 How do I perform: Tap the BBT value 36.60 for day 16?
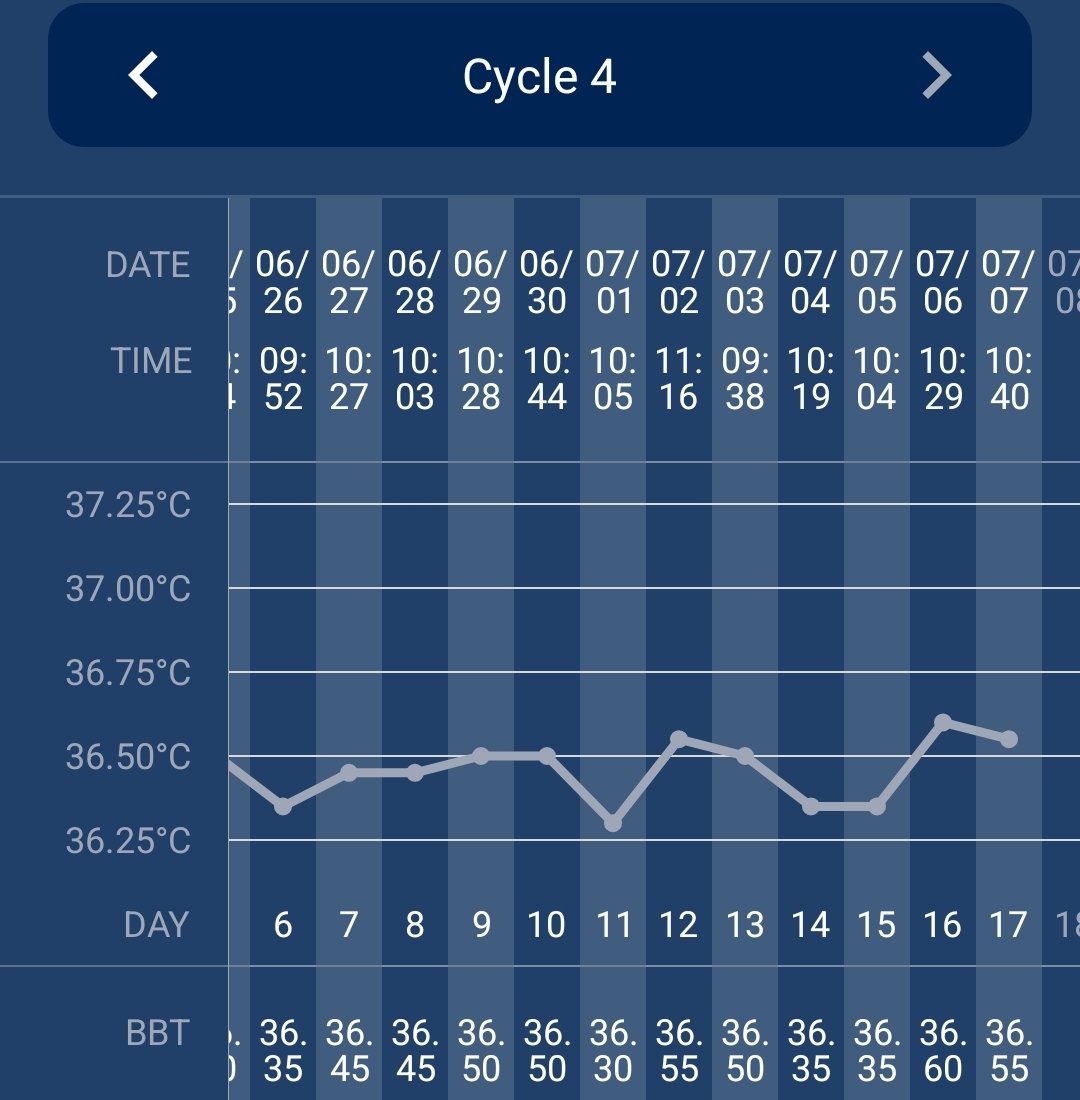coord(942,1050)
